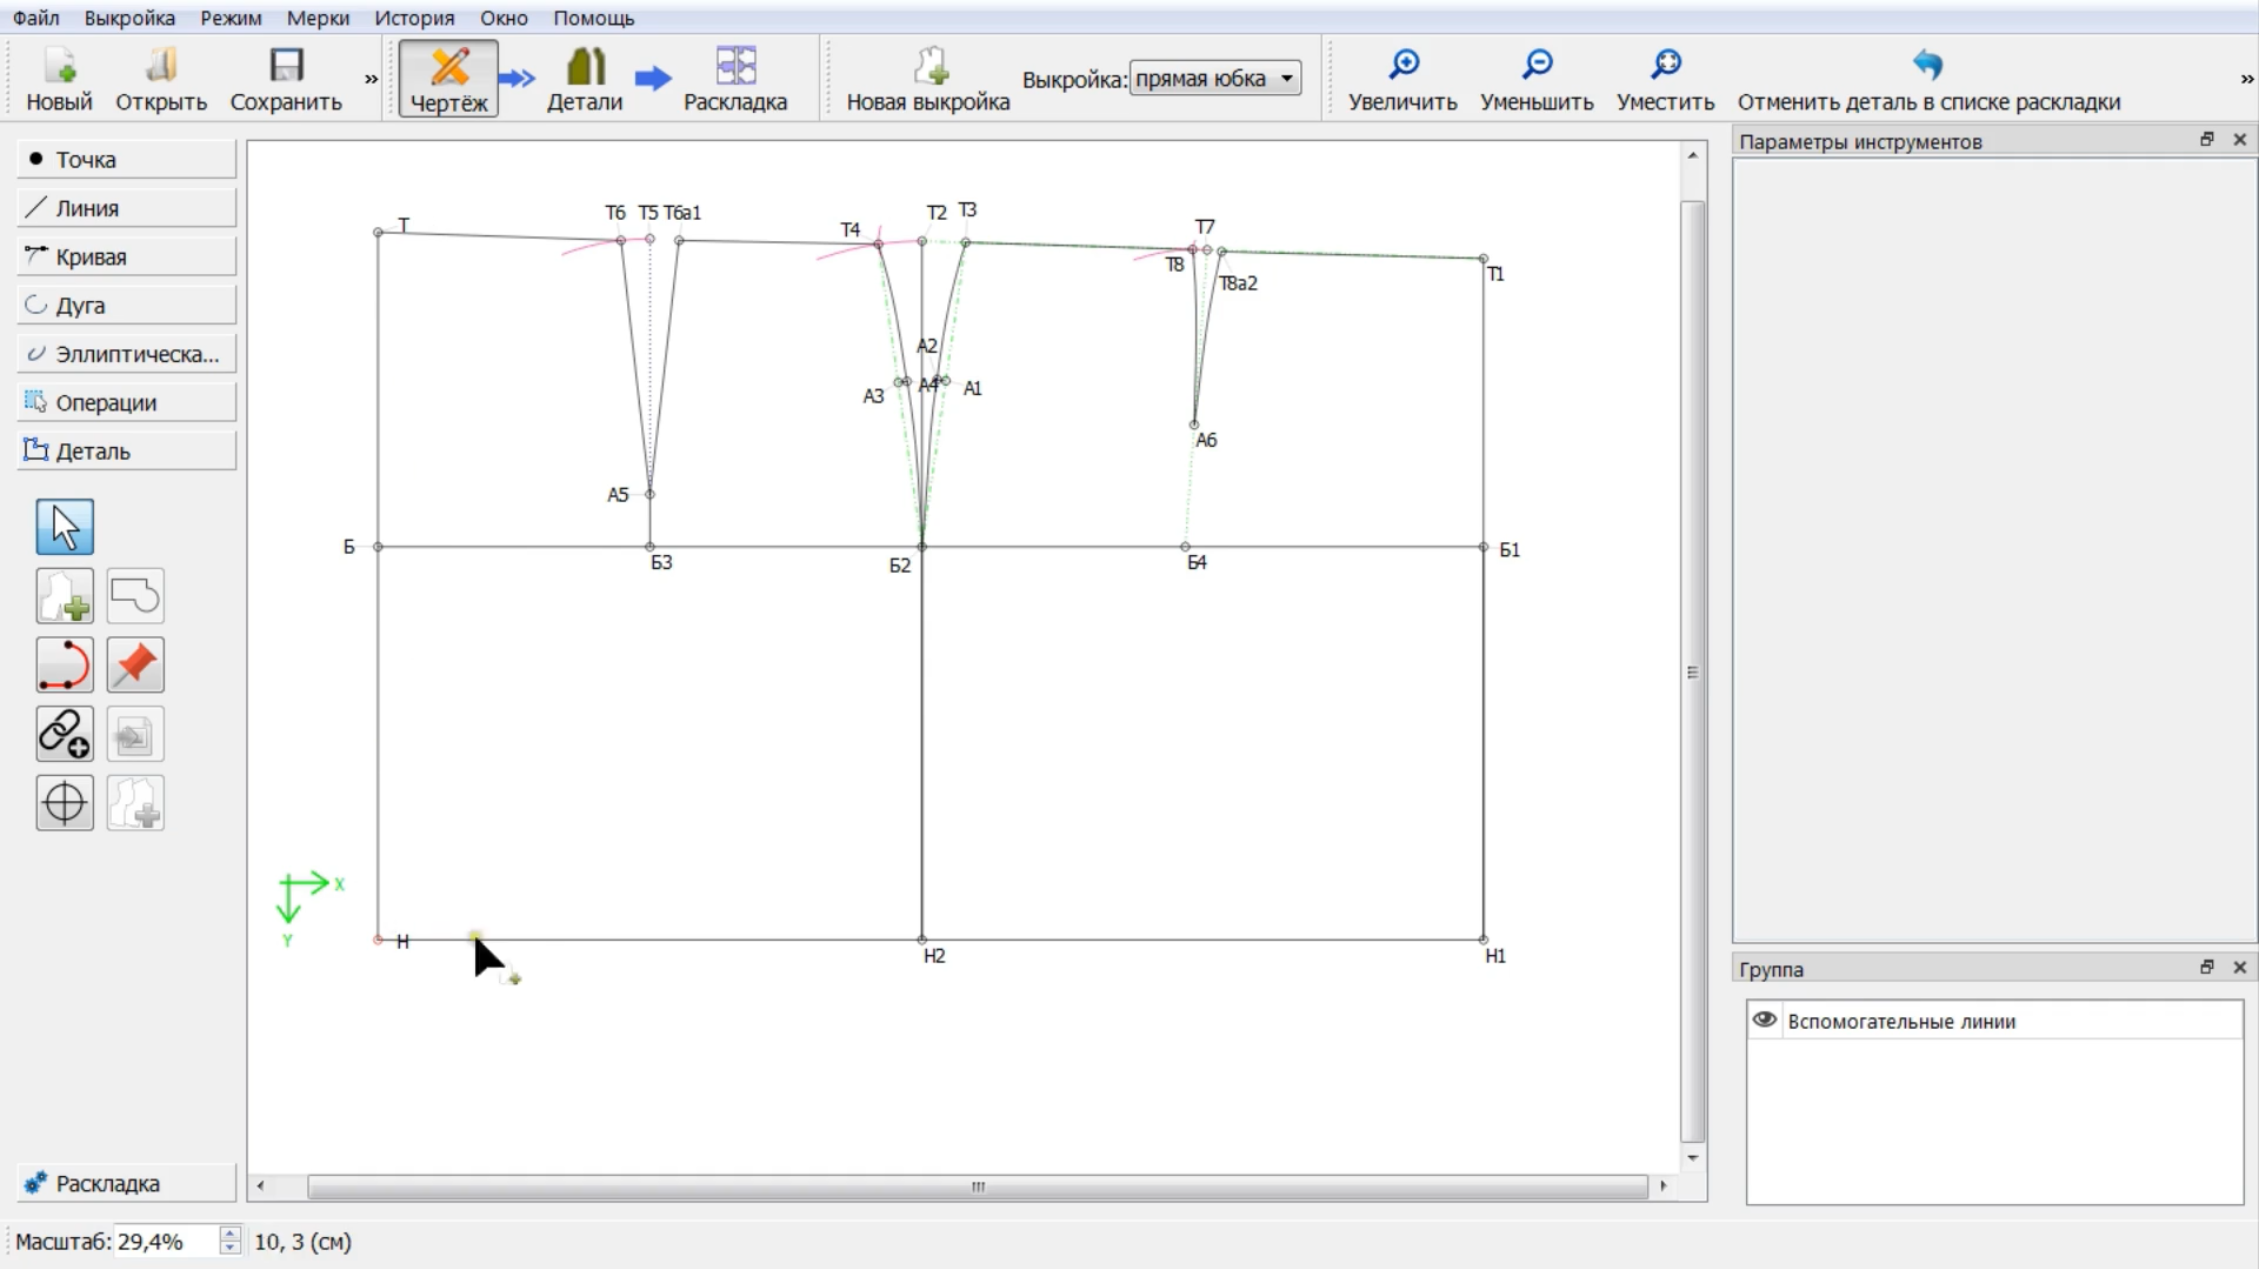Screen dimensions: 2259x1269
Task: Switch to Детали mode
Action: click(584, 80)
